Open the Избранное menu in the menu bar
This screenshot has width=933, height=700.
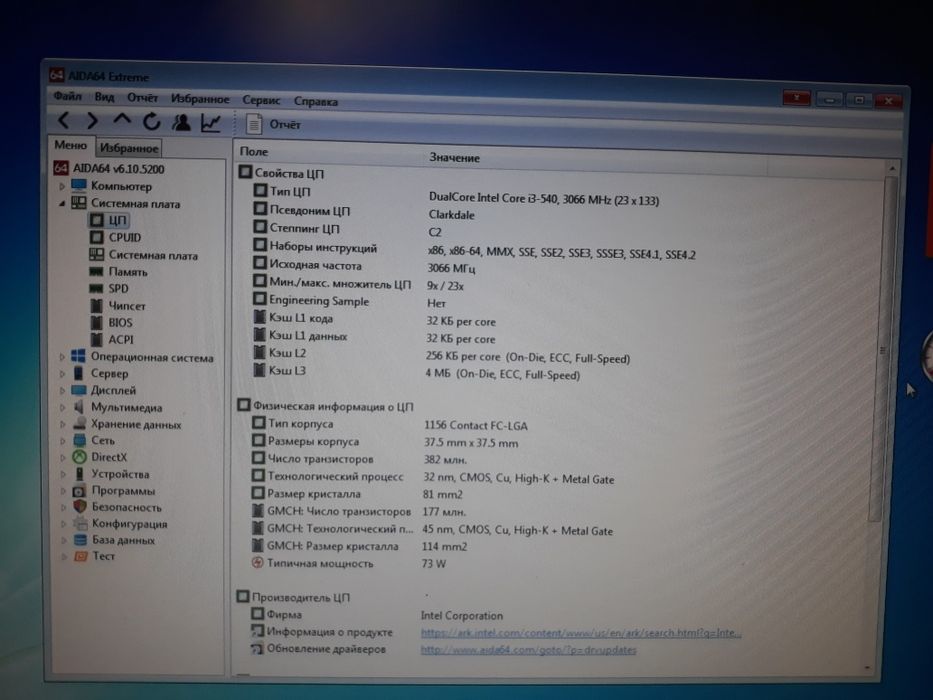tap(200, 99)
